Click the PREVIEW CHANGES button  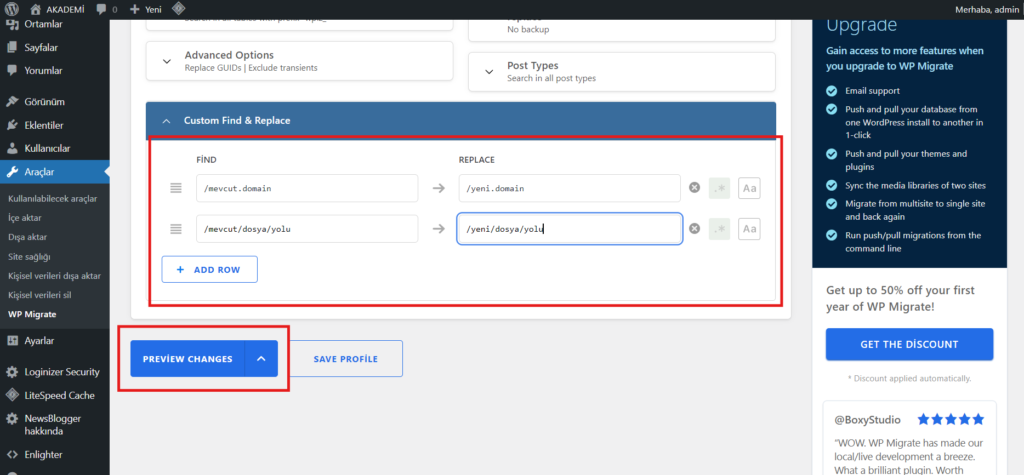tap(187, 359)
